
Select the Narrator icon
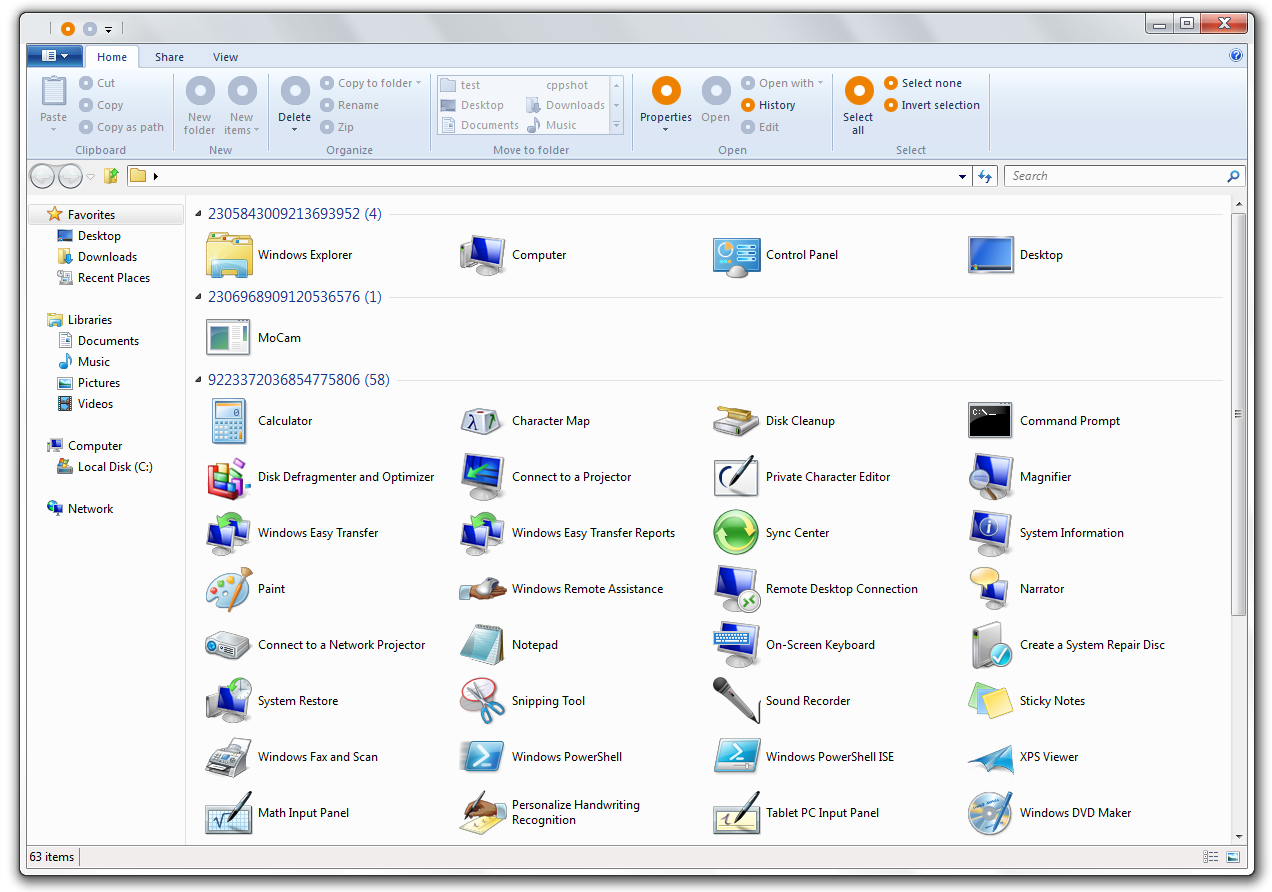991,589
